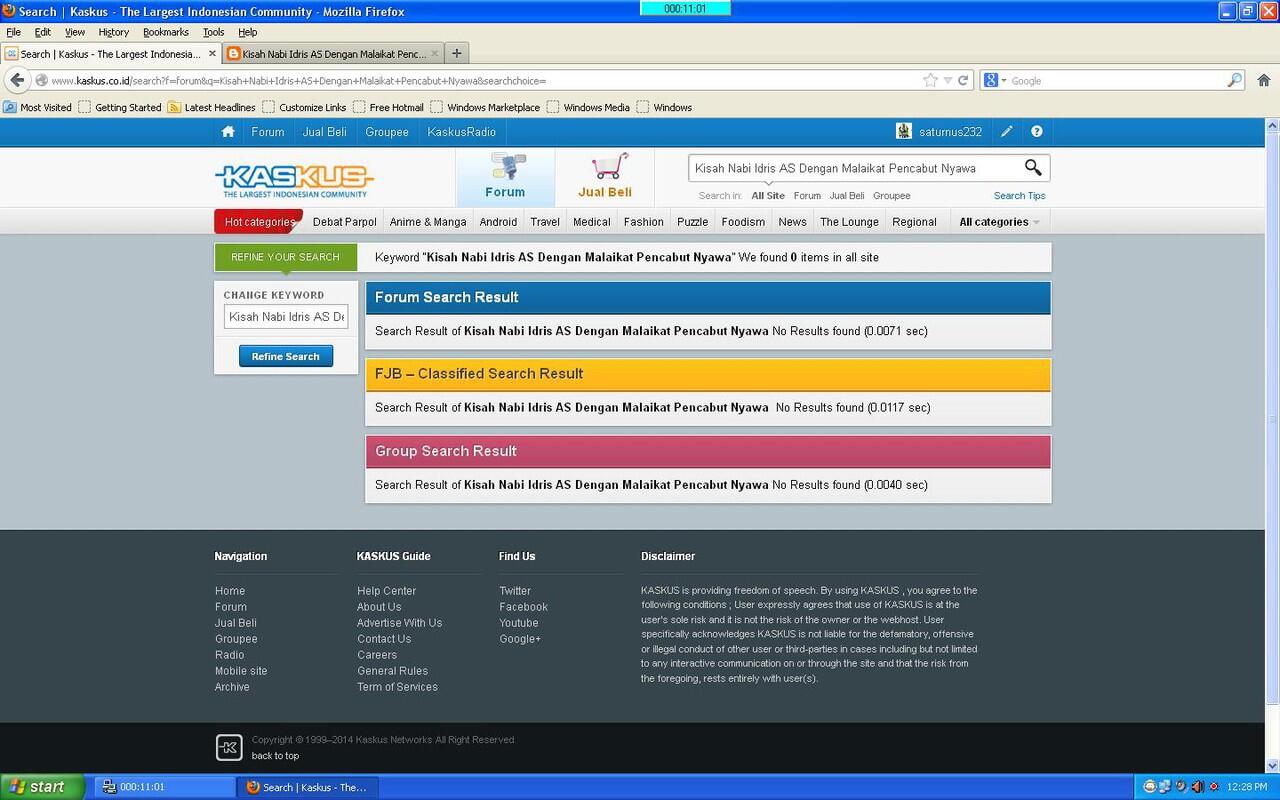The height and width of the screenshot is (800, 1280).
Task: Click KaskusRadio in the blue navigation
Action: [461, 131]
